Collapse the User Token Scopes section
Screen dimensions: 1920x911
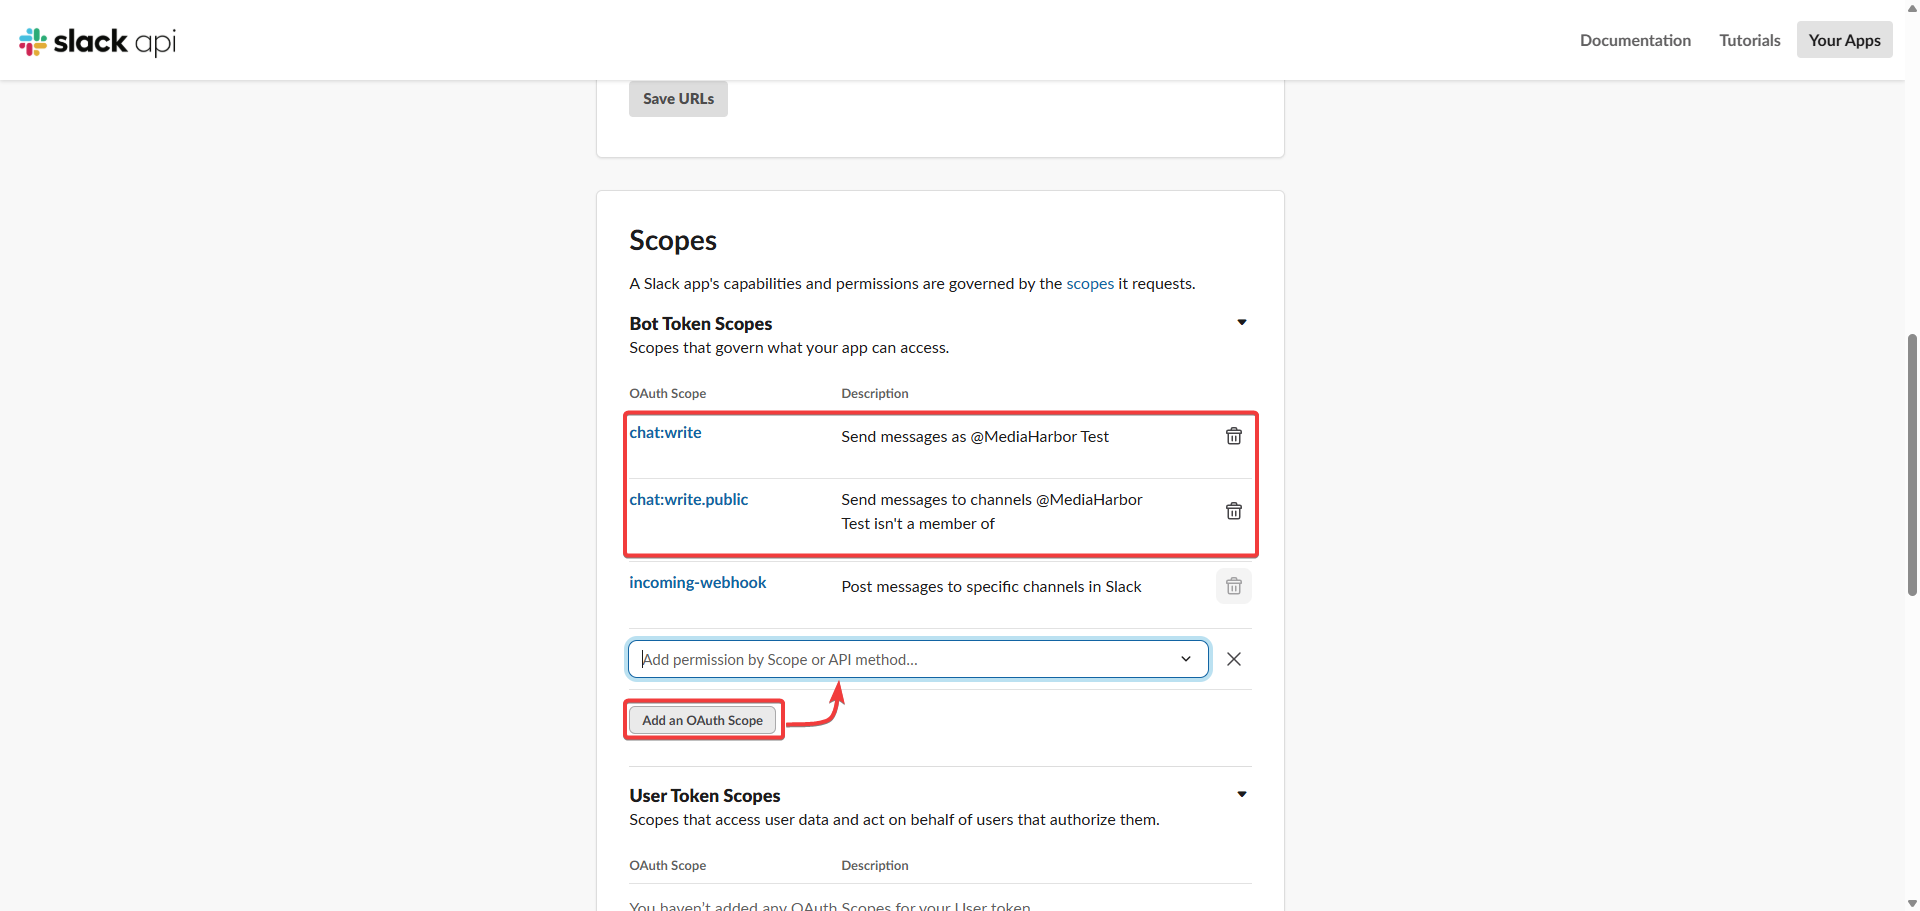tap(1242, 794)
